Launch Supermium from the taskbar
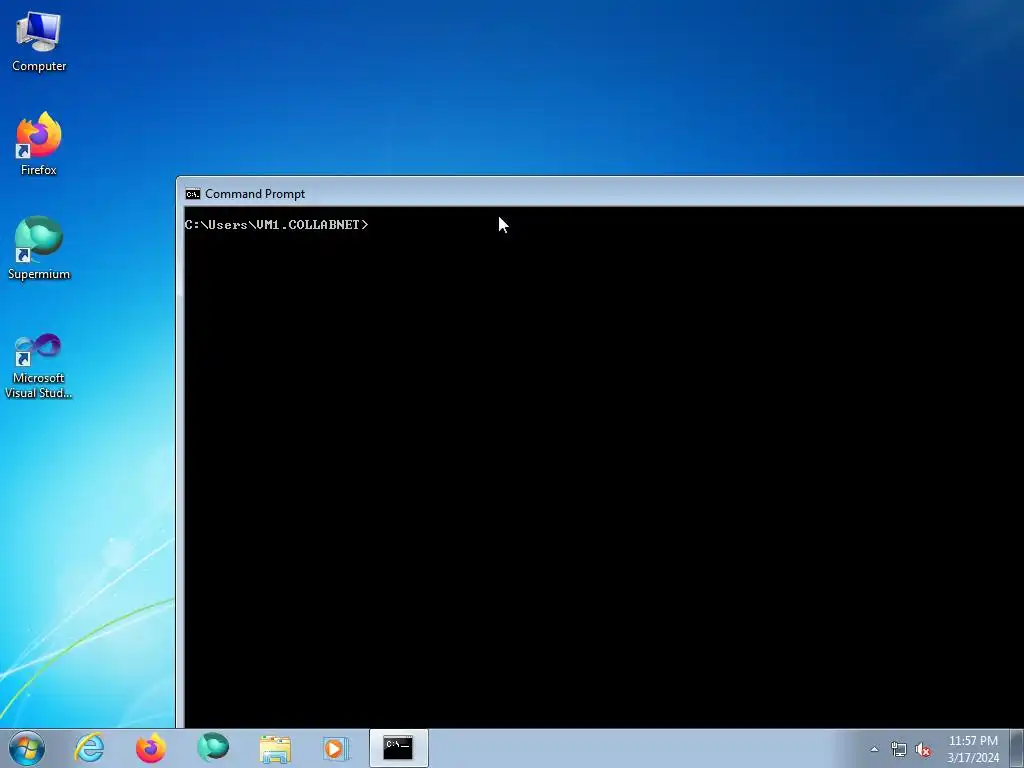The image size is (1024, 768). [213, 748]
